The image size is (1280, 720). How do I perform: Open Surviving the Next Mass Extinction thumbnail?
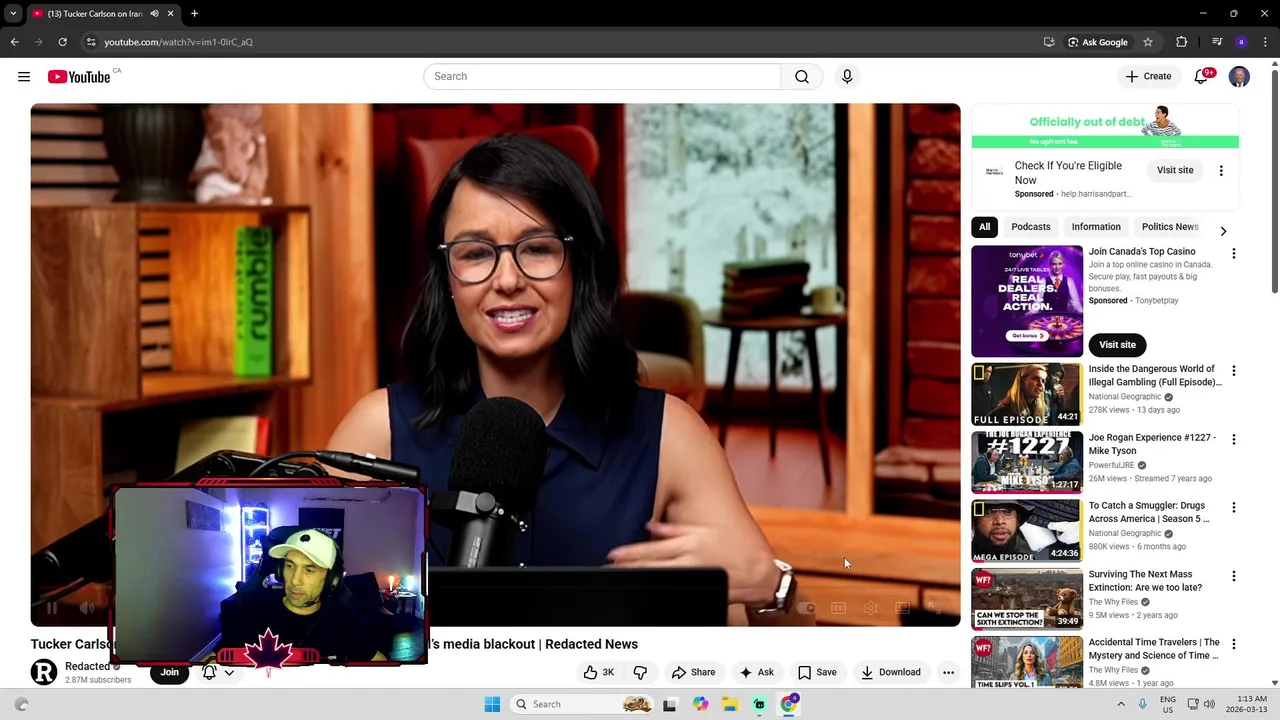coord(1027,599)
